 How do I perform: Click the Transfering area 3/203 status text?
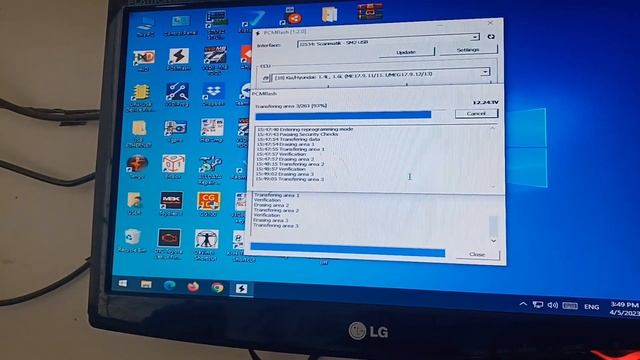291,106
